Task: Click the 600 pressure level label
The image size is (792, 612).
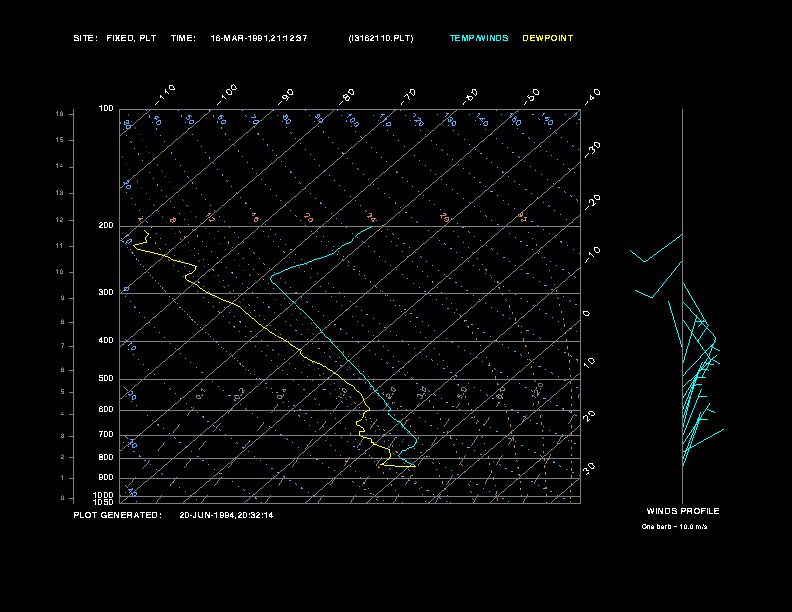Action: (x=106, y=410)
